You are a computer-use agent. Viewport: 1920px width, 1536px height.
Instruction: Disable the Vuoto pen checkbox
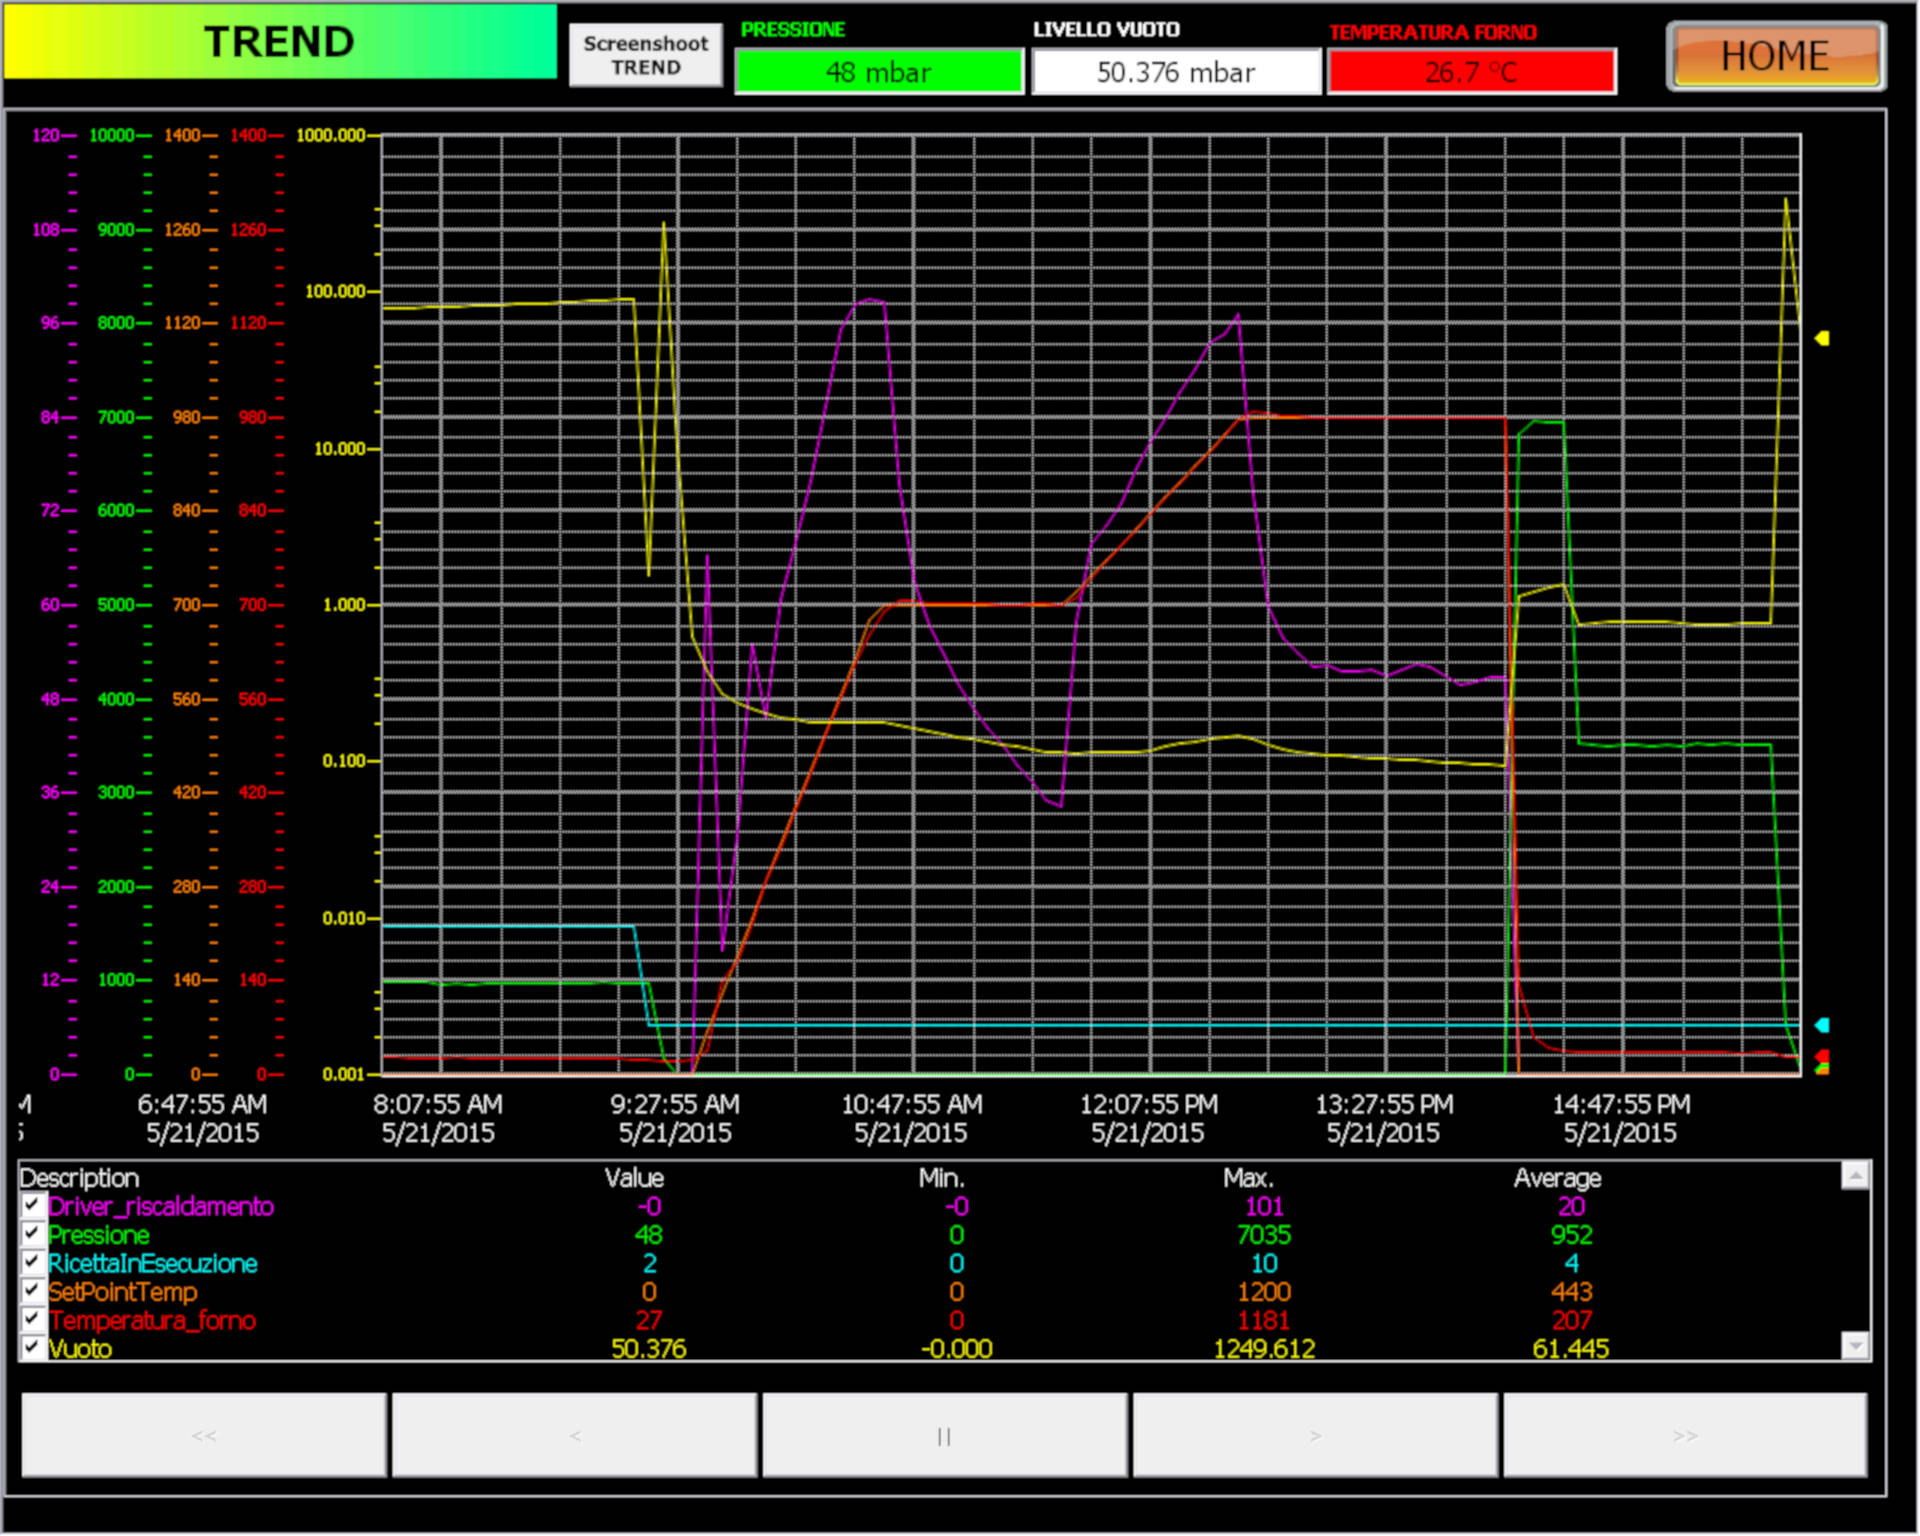point(32,1347)
